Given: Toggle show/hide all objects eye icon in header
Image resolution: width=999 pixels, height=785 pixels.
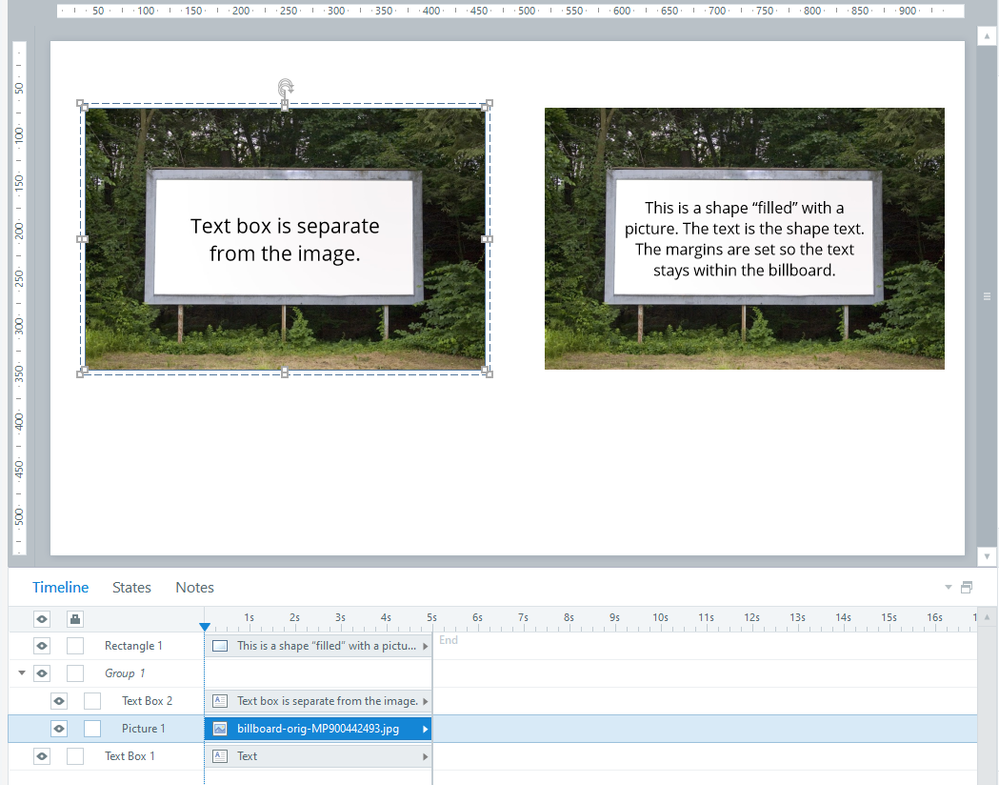Looking at the screenshot, I should click(x=42, y=619).
